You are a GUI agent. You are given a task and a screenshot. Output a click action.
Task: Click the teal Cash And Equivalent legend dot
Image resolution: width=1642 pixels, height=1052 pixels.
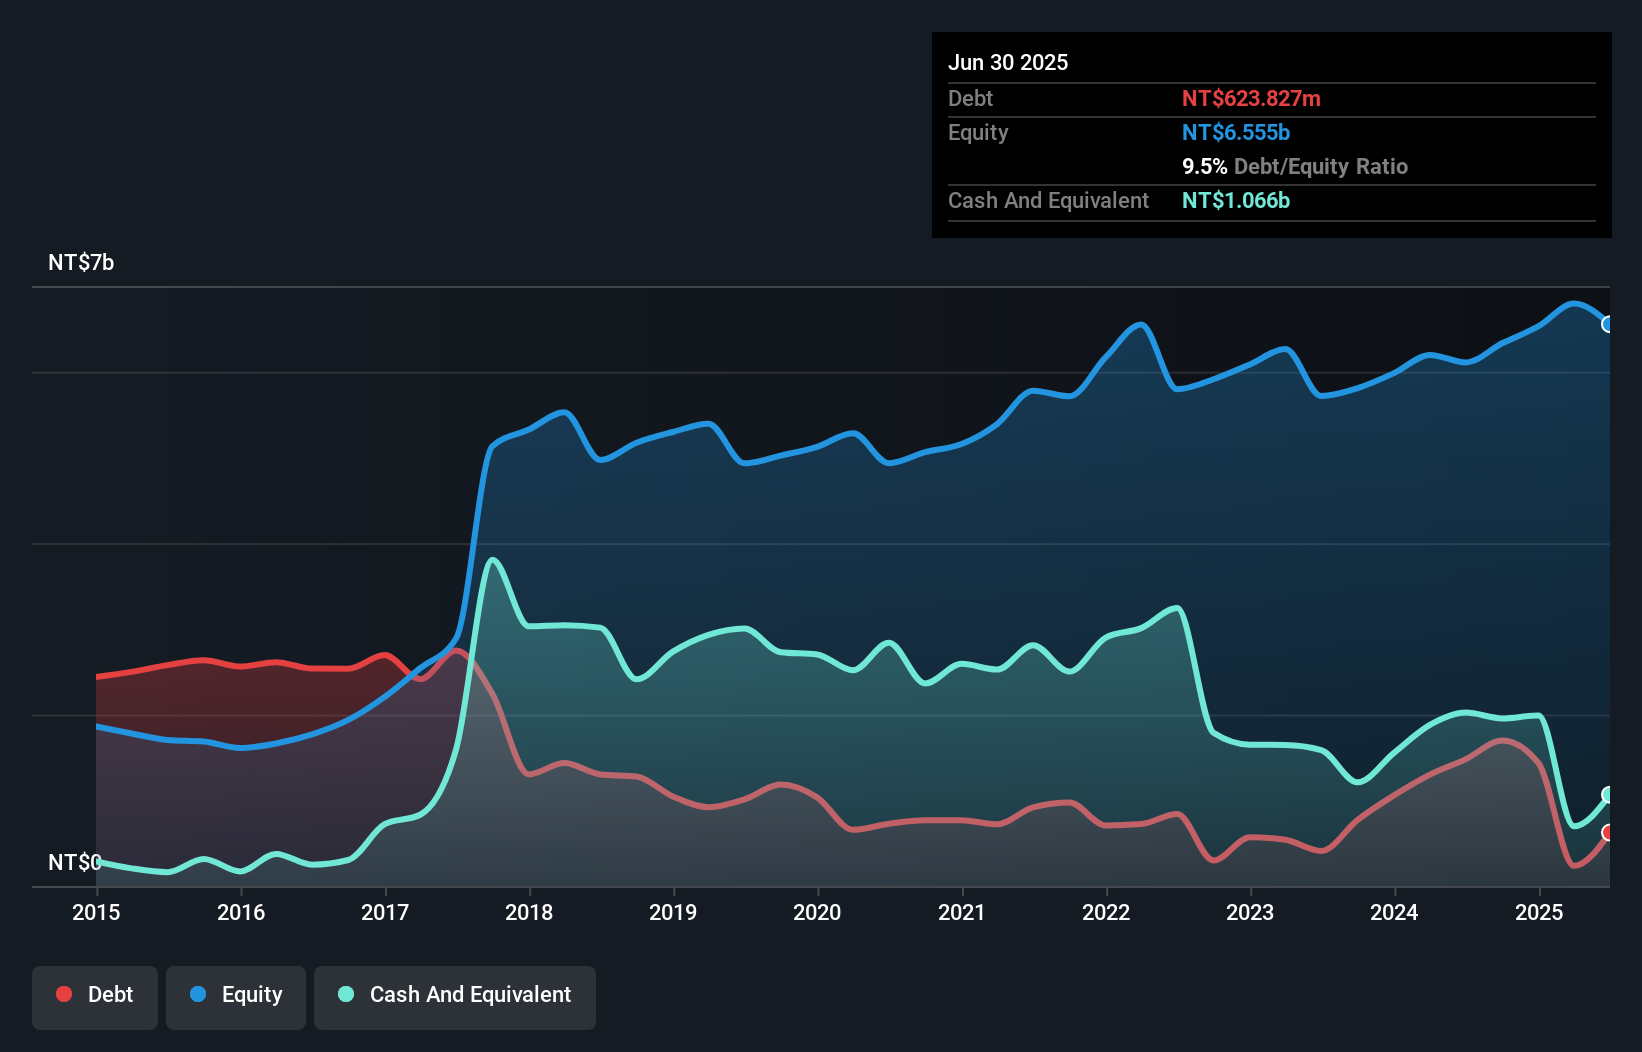click(346, 994)
